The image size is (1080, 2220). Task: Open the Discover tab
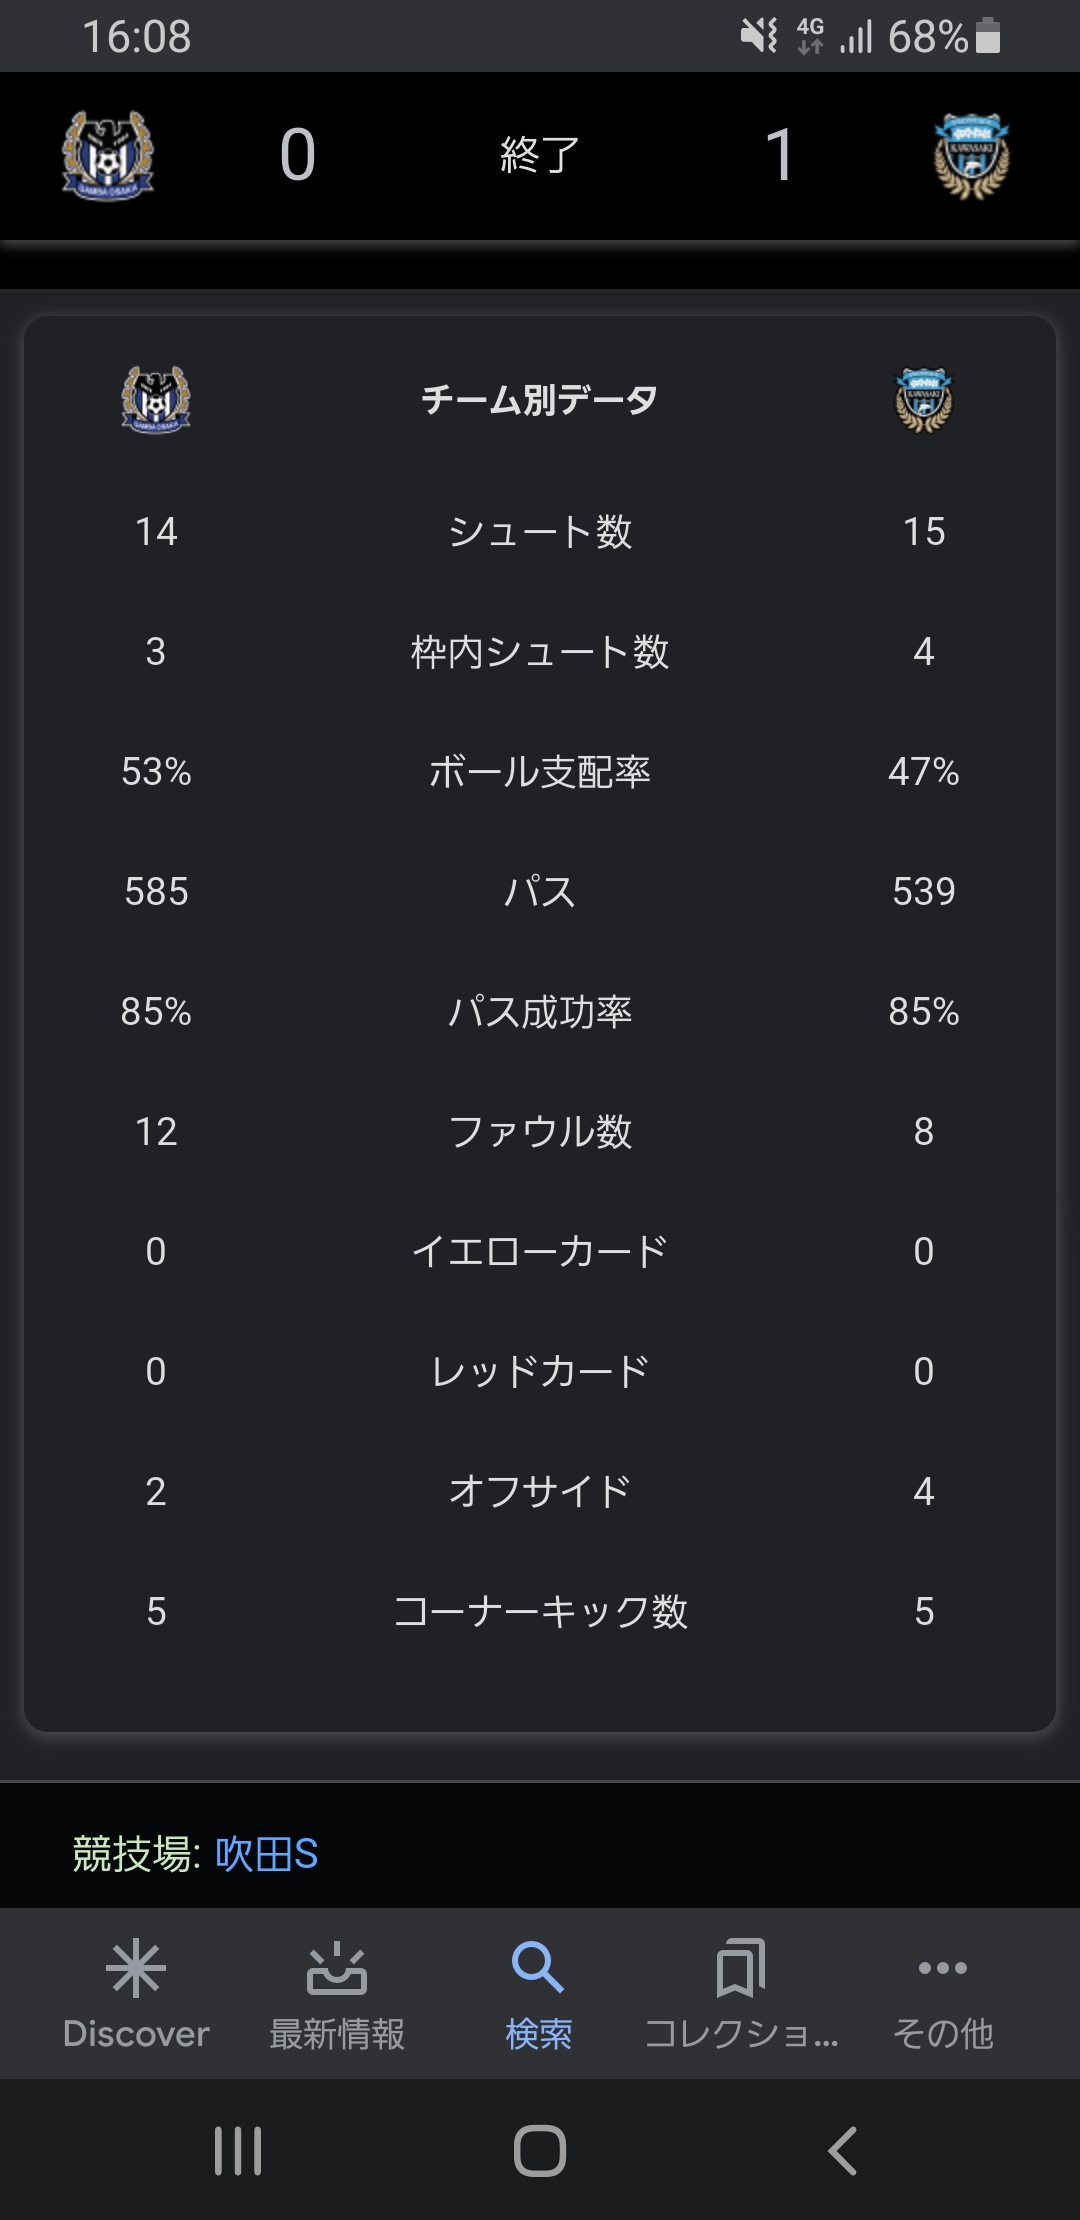pyautogui.click(x=136, y=1992)
